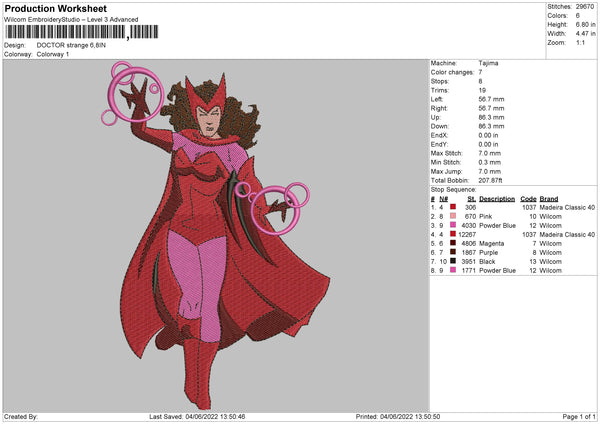Click 'Page 1 of 1' in the footer
Image resolution: width=600 pixels, height=424 pixels.
point(579,416)
